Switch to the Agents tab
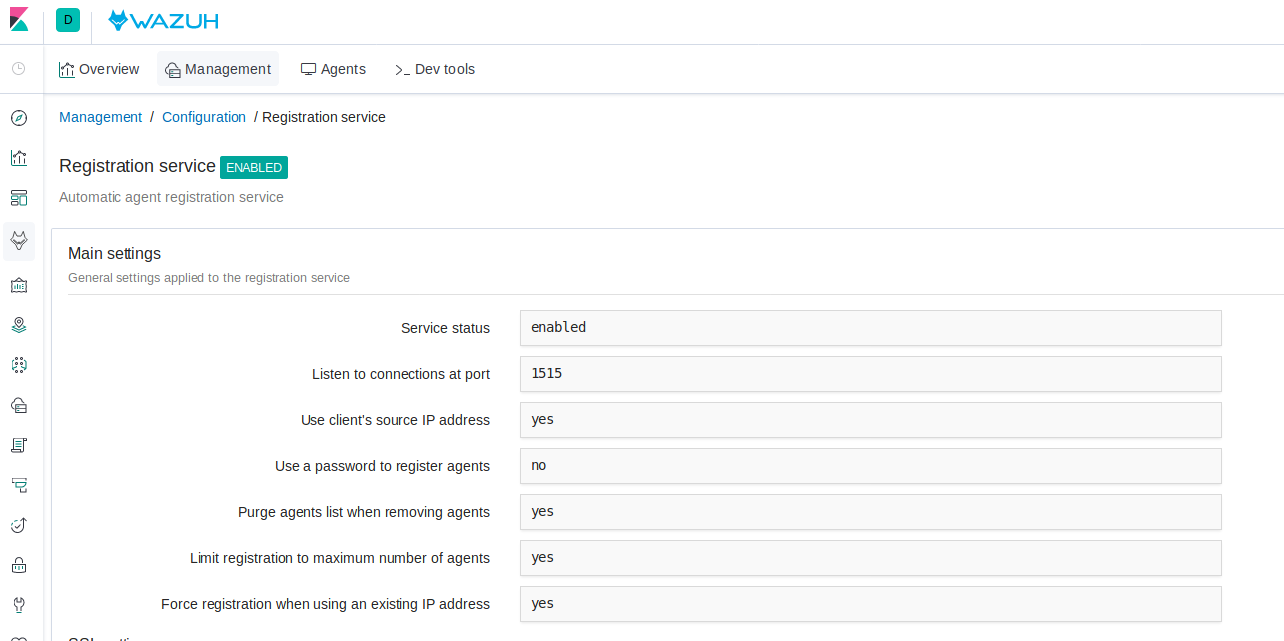The width and height of the screenshot is (1284, 641). point(333,68)
